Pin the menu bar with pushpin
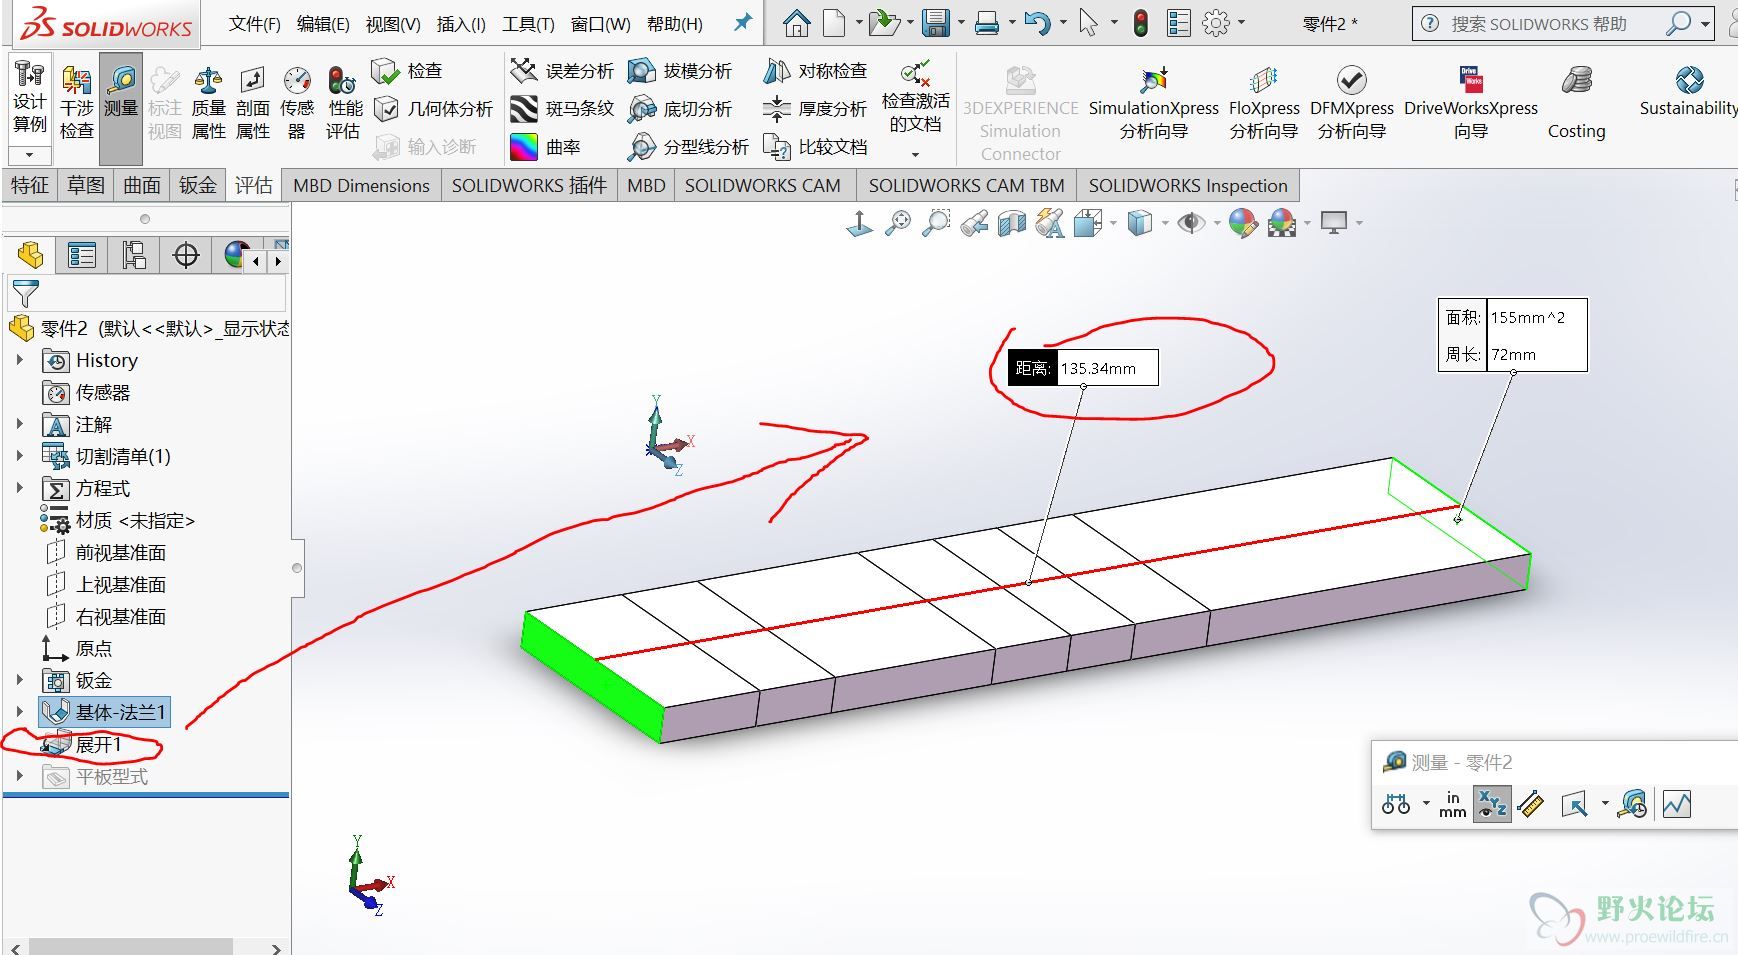 pyautogui.click(x=743, y=22)
